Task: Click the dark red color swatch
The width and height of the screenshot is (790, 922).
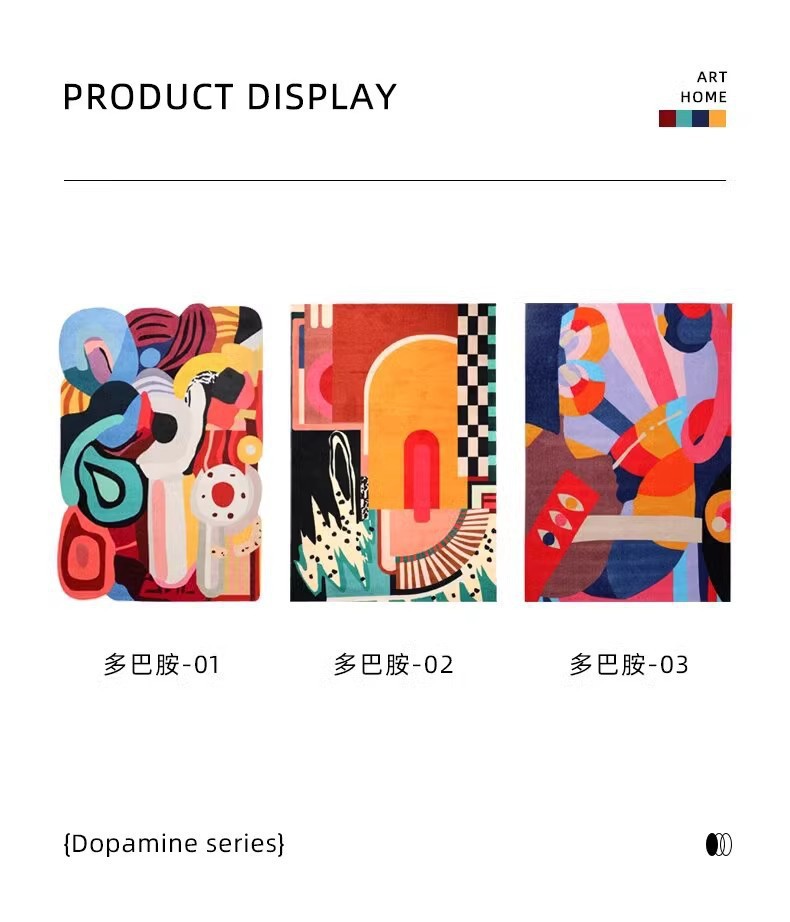Action: pos(667,118)
